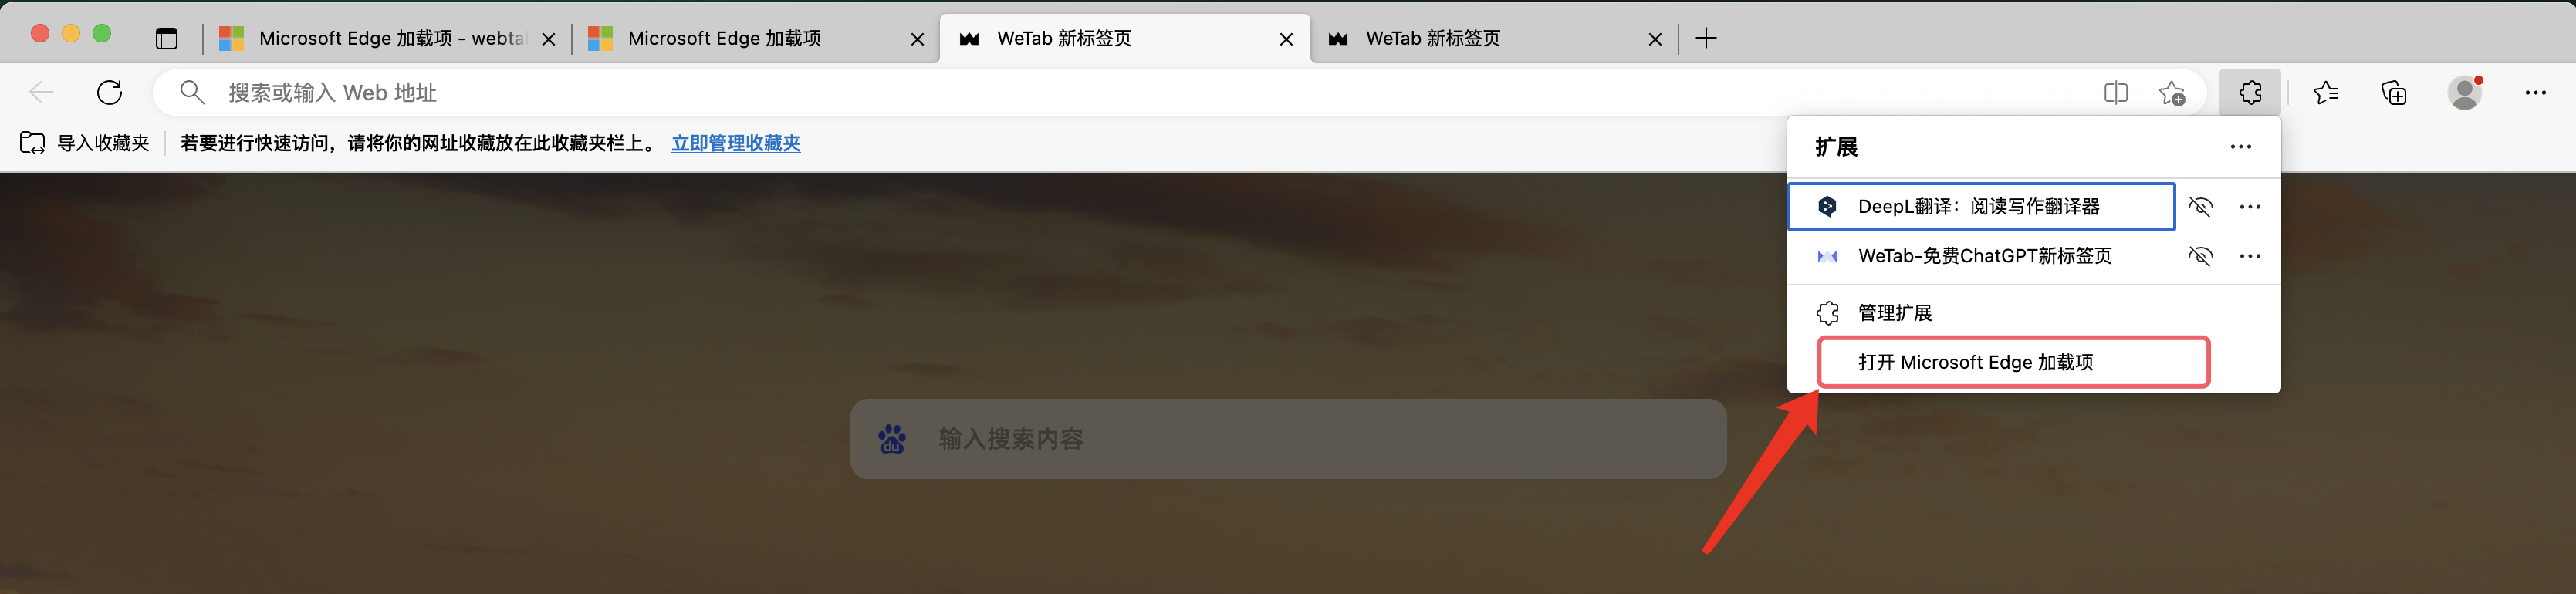Click the page refresh icon
The width and height of the screenshot is (2576, 594).
click(109, 93)
